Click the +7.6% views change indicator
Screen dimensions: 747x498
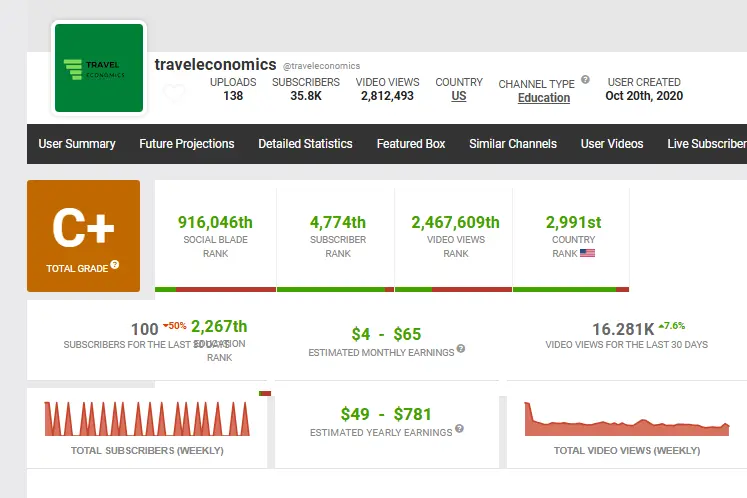coord(672,326)
